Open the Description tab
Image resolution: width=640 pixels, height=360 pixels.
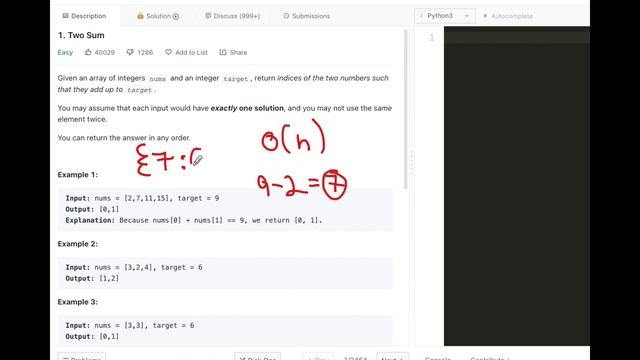coord(84,16)
